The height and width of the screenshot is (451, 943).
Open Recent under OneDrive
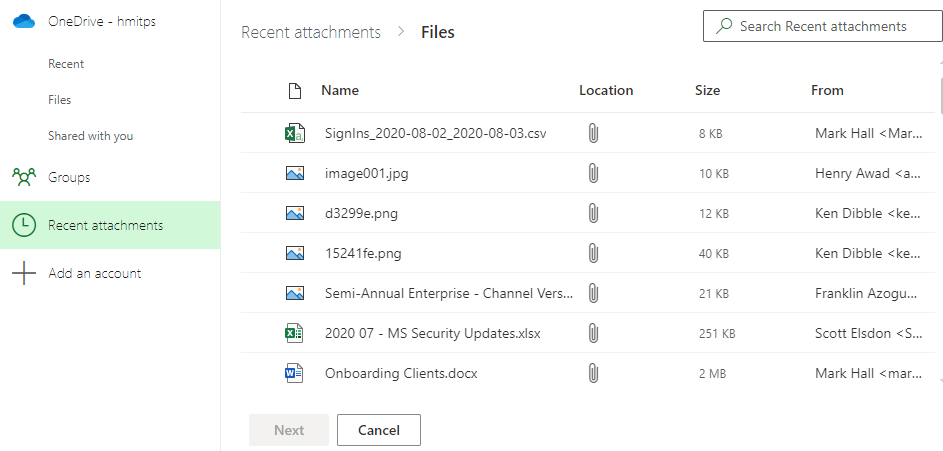point(66,64)
